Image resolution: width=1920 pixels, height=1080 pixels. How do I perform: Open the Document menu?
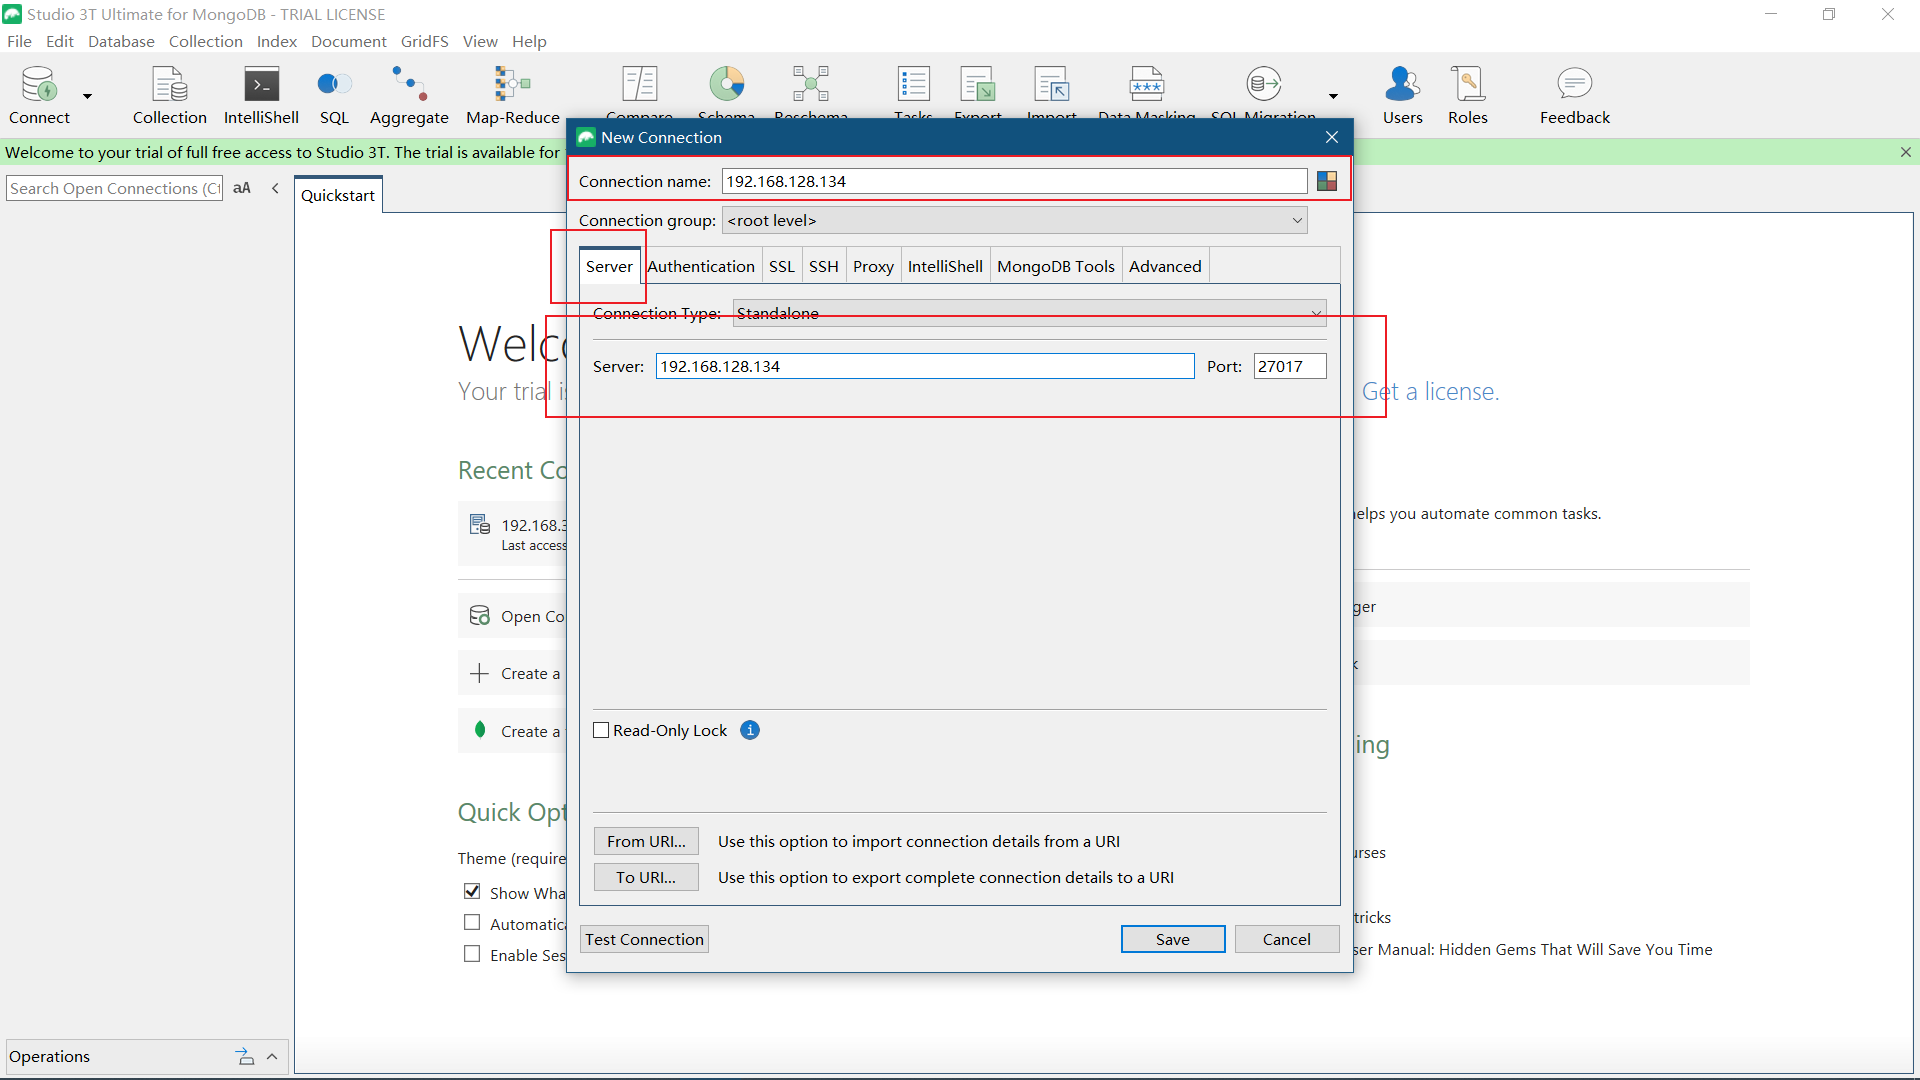(x=348, y=41)
